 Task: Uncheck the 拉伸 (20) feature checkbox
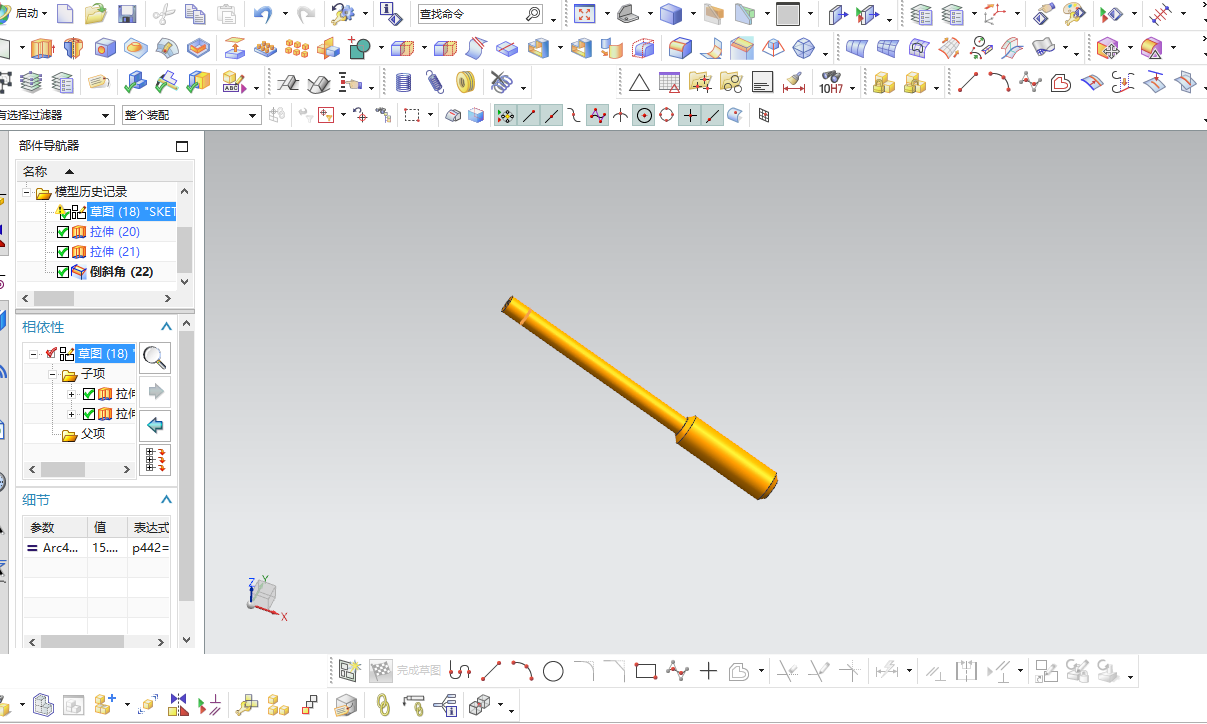pos(63,232)
